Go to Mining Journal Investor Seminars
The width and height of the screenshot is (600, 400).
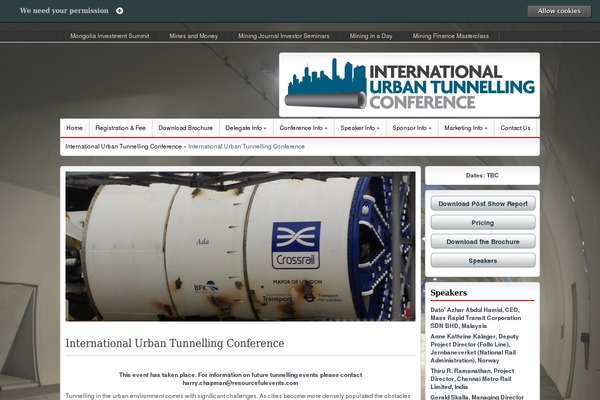tap(284, 36)
